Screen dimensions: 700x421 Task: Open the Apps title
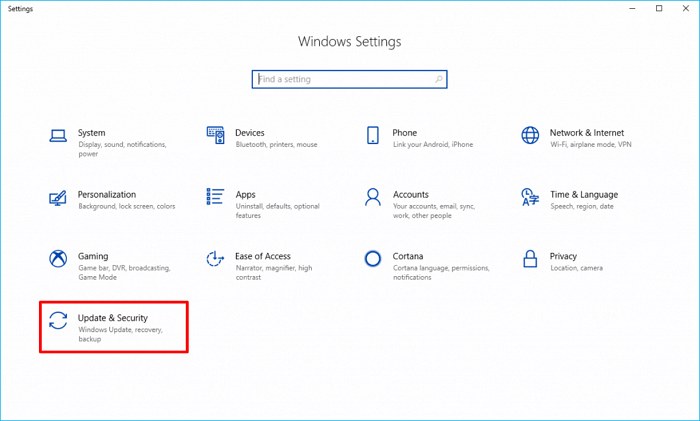click(x=246, y=195)
